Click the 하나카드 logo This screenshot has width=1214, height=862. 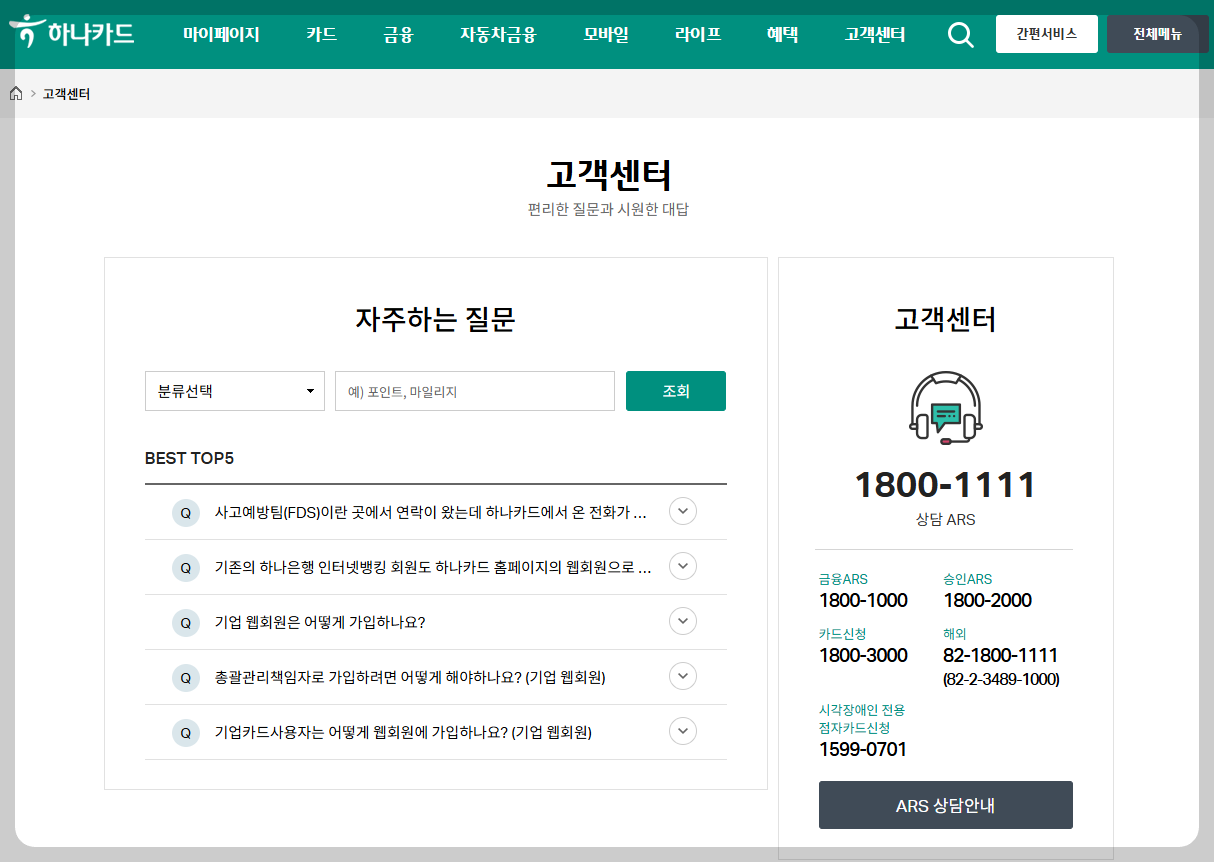coord(72,33)
